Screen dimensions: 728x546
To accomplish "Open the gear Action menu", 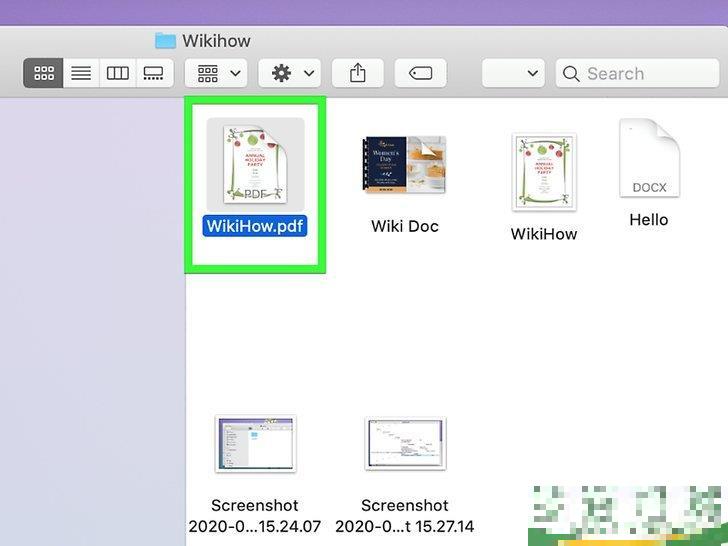I will 289,73.
